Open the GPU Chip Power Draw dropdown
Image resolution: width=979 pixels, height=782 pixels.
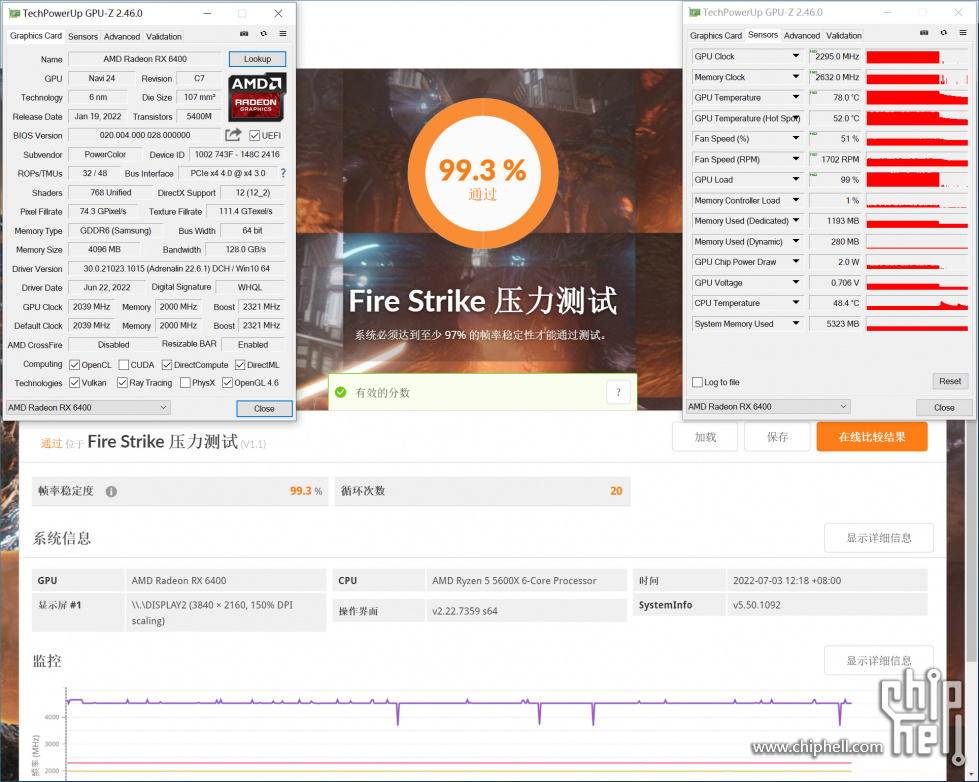coord(796,262)
